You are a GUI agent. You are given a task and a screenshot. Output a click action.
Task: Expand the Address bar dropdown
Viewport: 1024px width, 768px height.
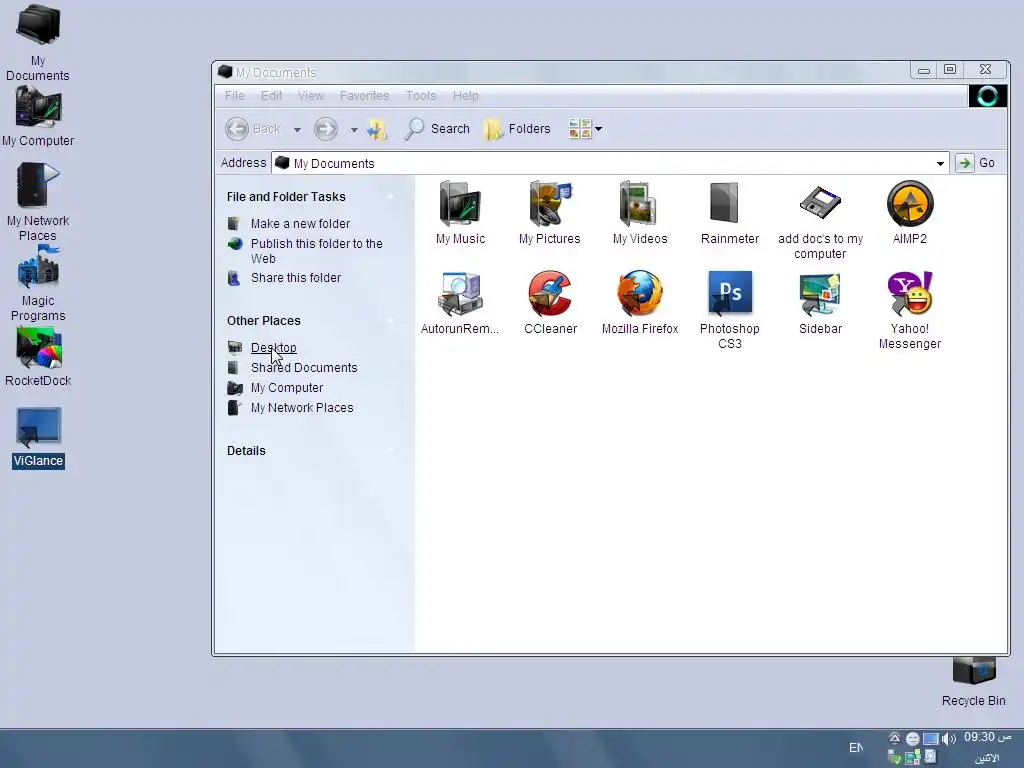940,163
